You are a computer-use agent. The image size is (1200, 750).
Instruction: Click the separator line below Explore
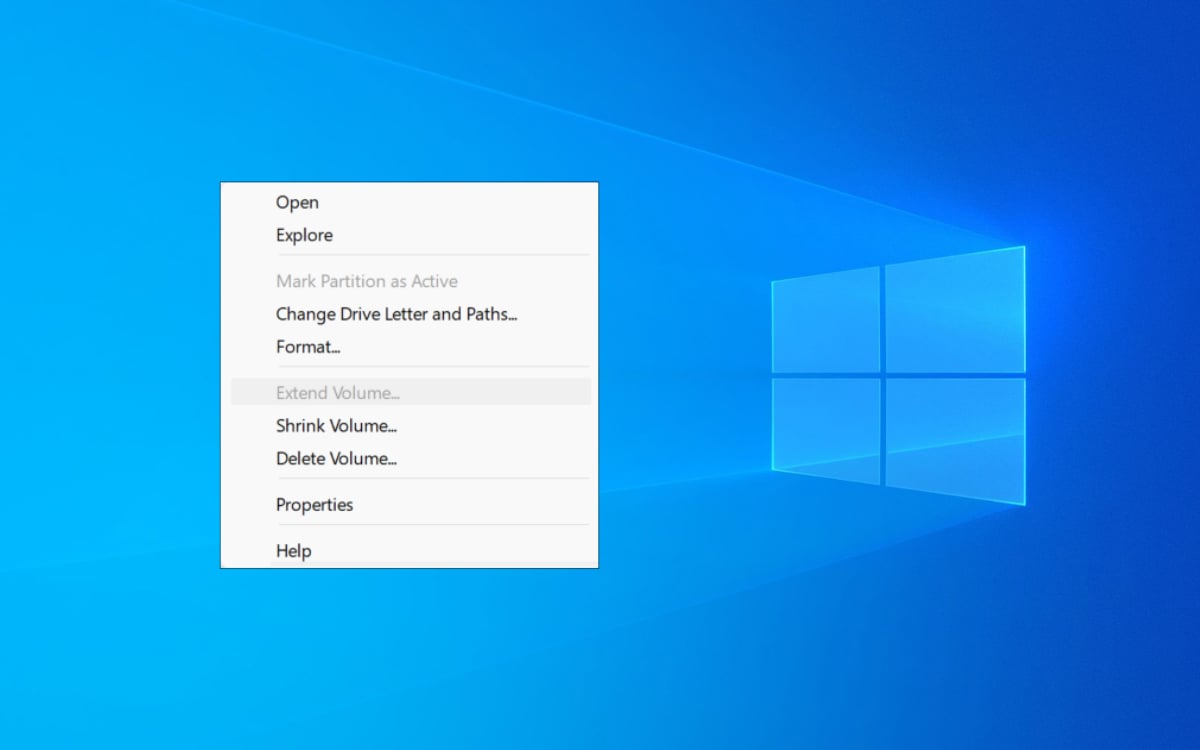coord(430,256)
